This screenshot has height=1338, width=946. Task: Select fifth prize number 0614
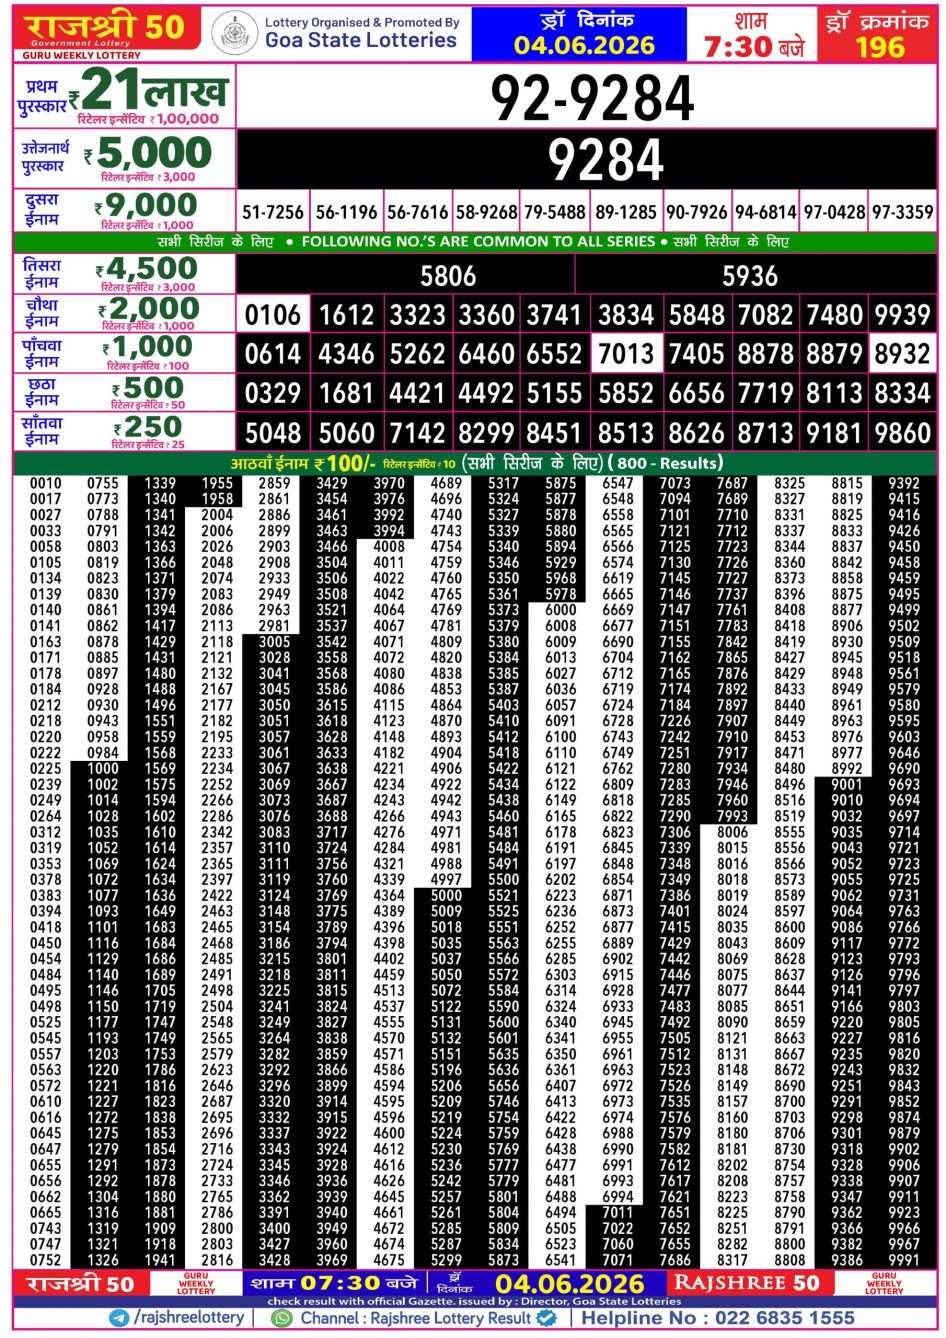pyautogui.click(x=273, y=354)
